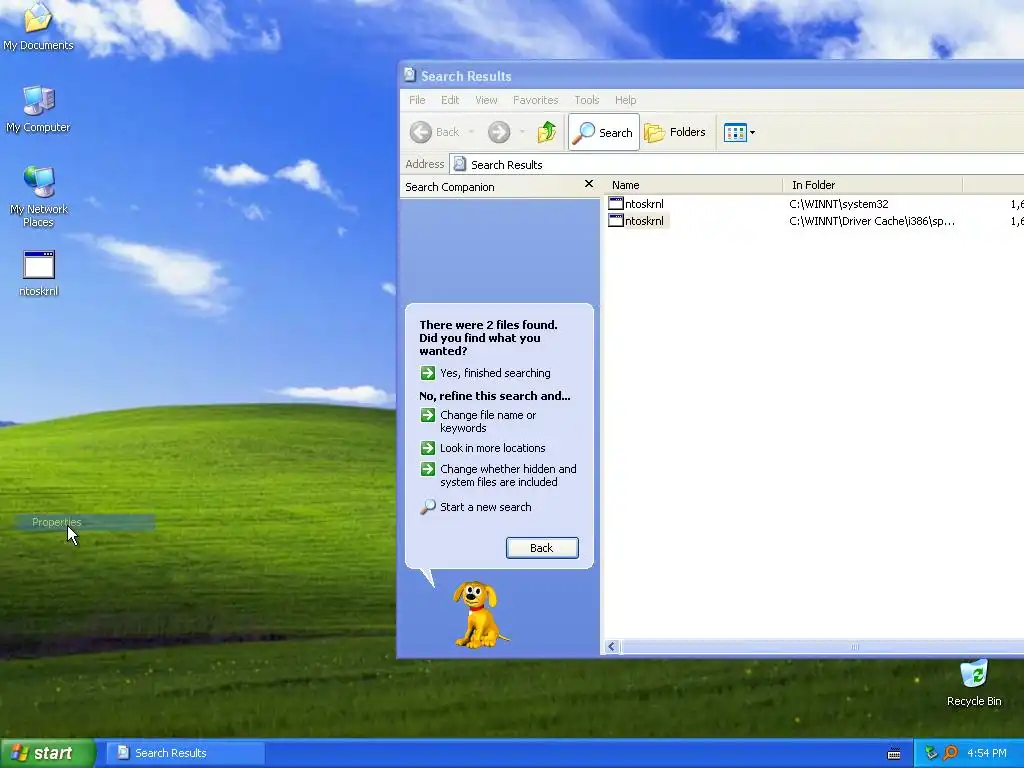Click Search Results taskbar button
1024x768 pixels.
(x=185, y=753)
